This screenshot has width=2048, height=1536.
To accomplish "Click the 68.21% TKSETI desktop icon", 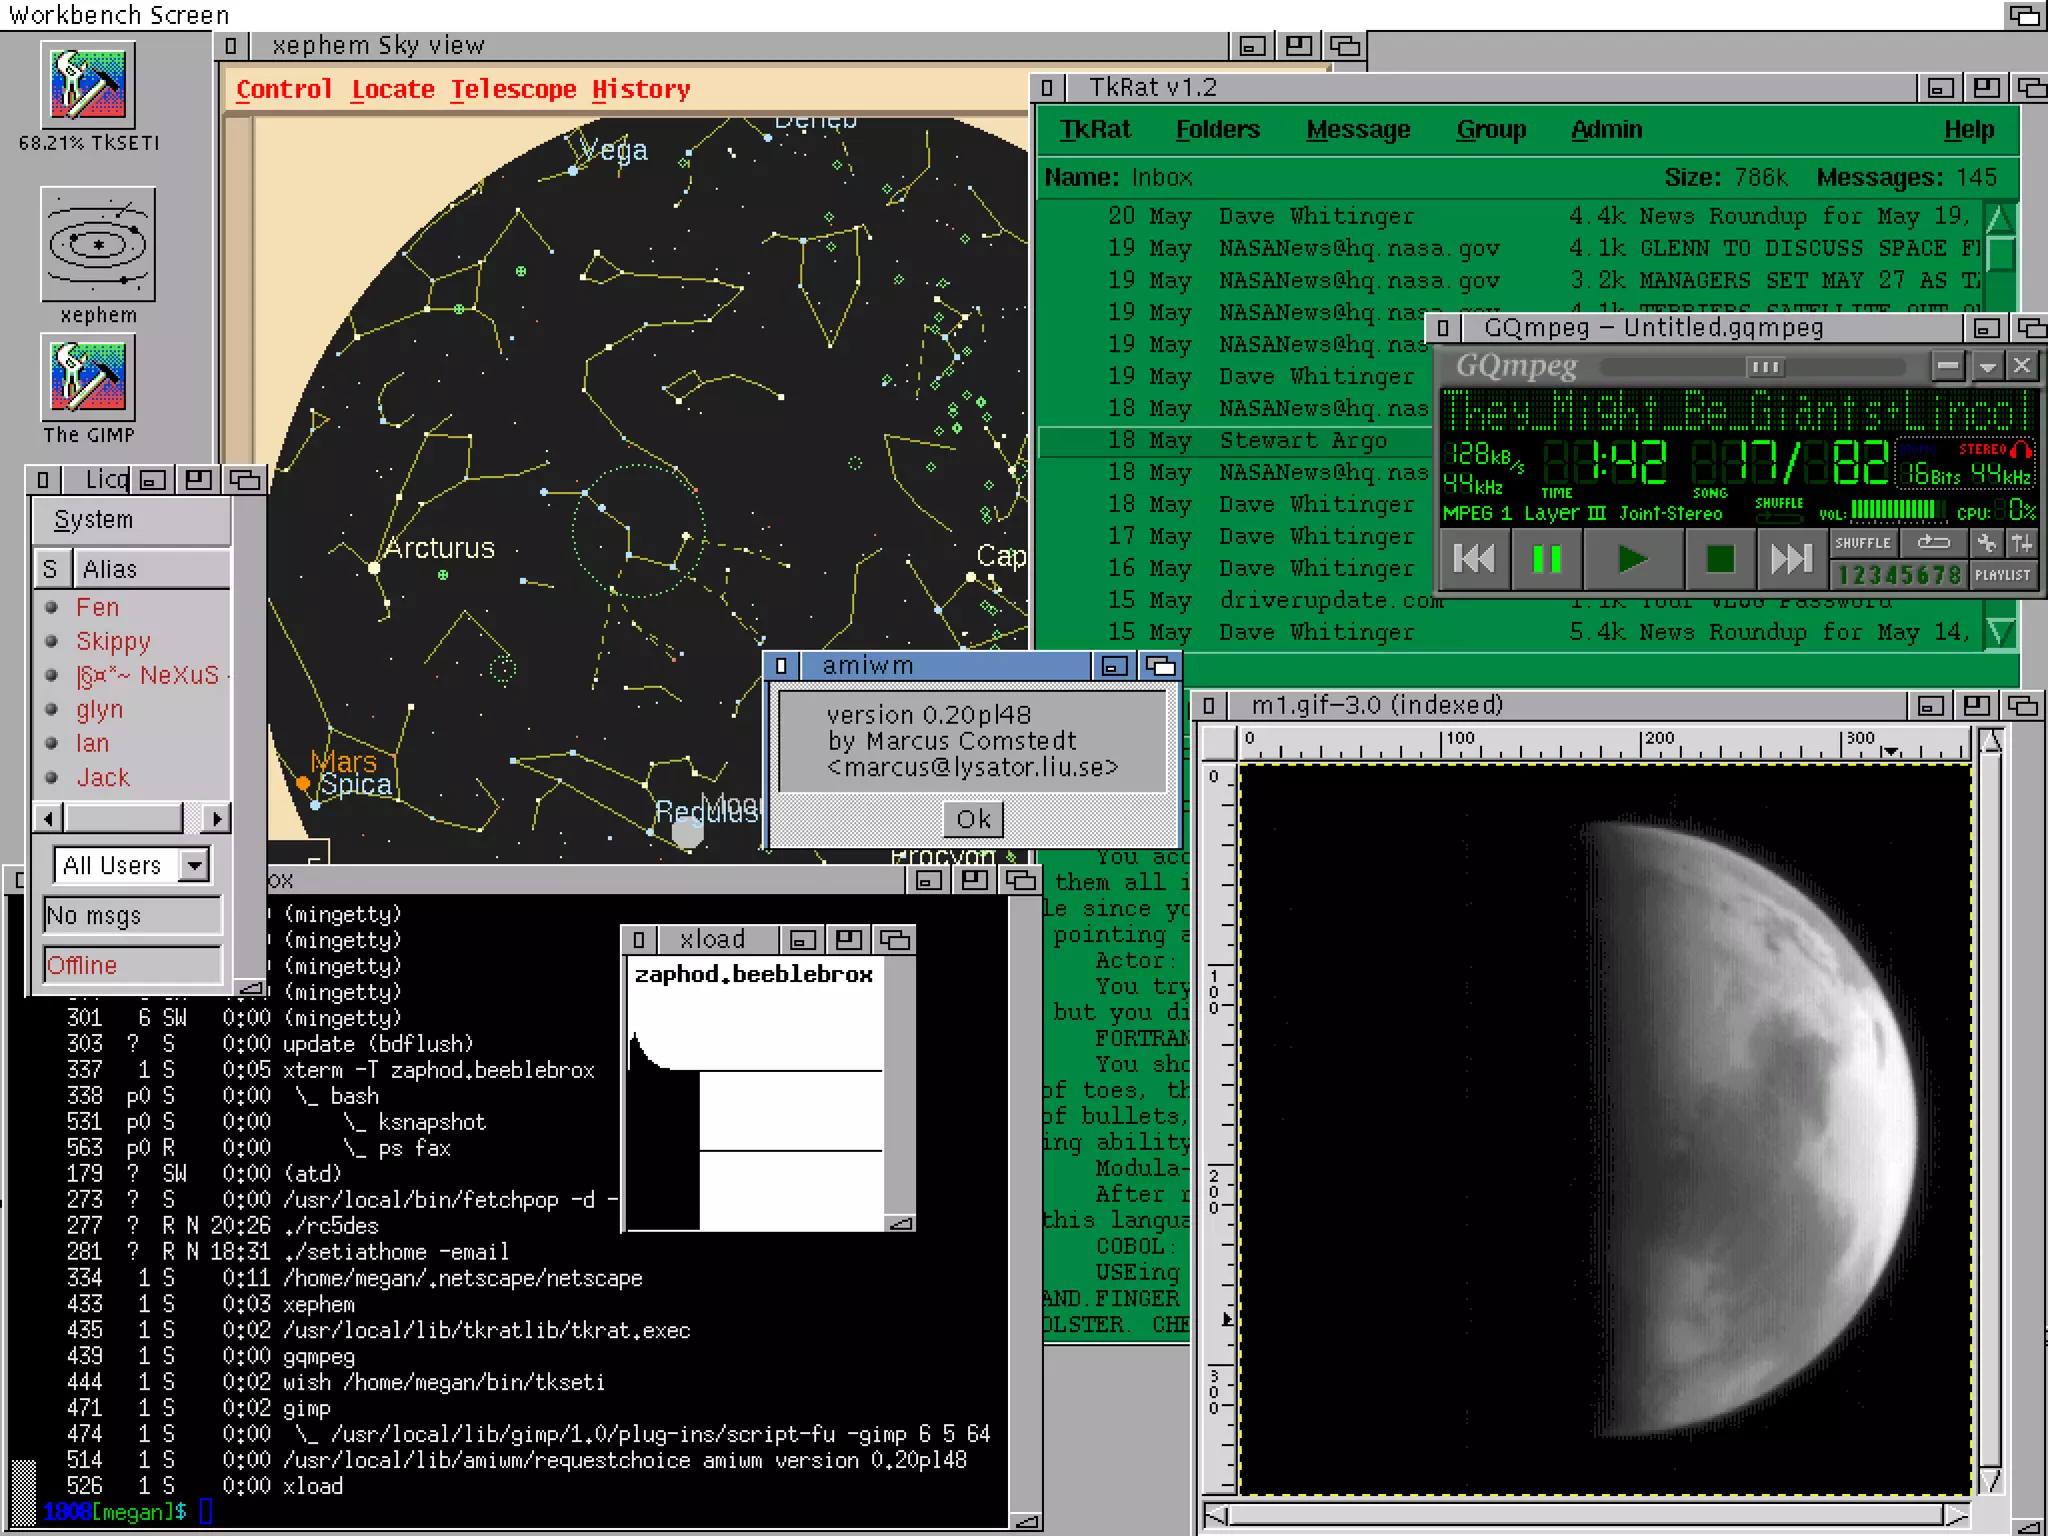I will click(x=88, y=85).
